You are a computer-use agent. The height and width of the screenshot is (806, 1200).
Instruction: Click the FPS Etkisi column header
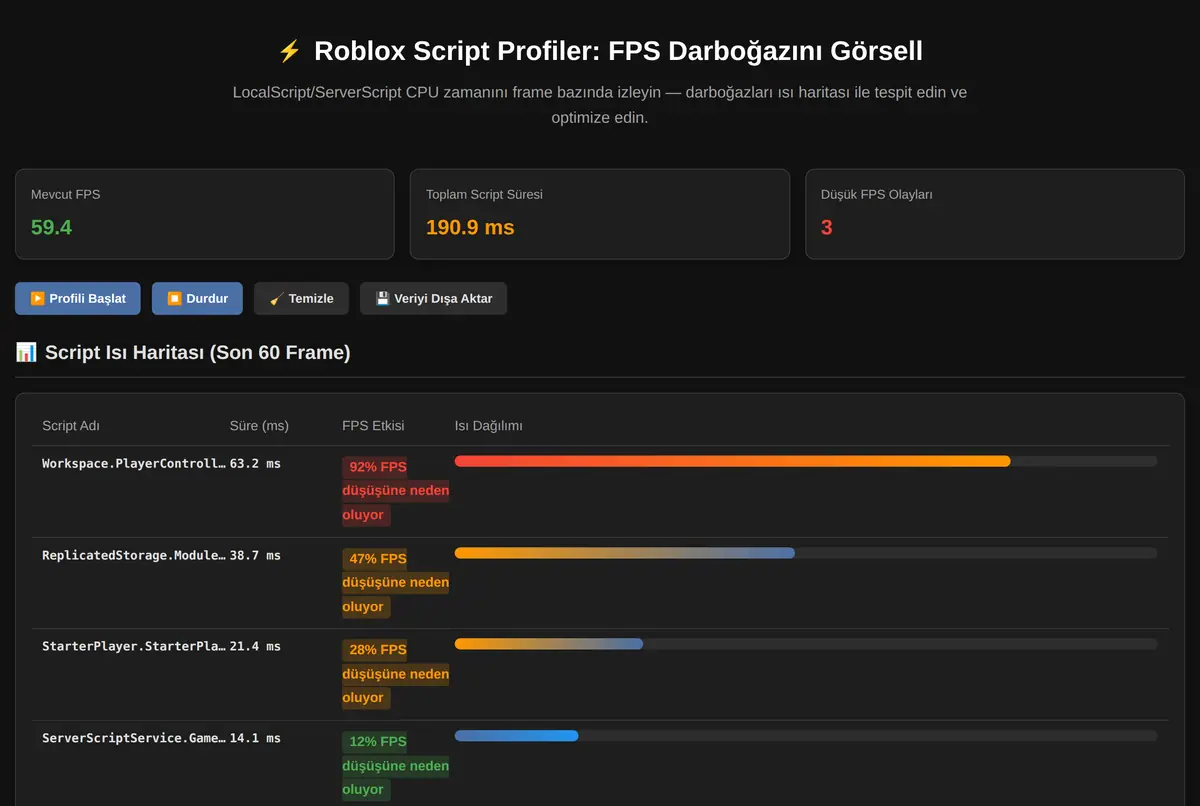(x=373, y=425)
